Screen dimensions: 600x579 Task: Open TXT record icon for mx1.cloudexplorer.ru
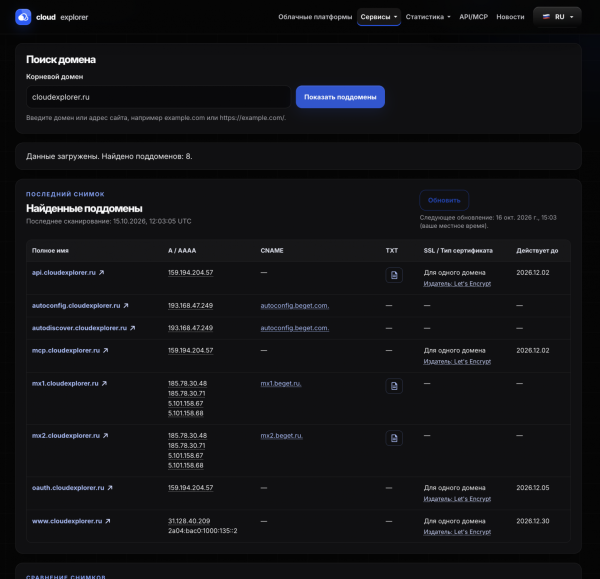click(x=394, y=386)
